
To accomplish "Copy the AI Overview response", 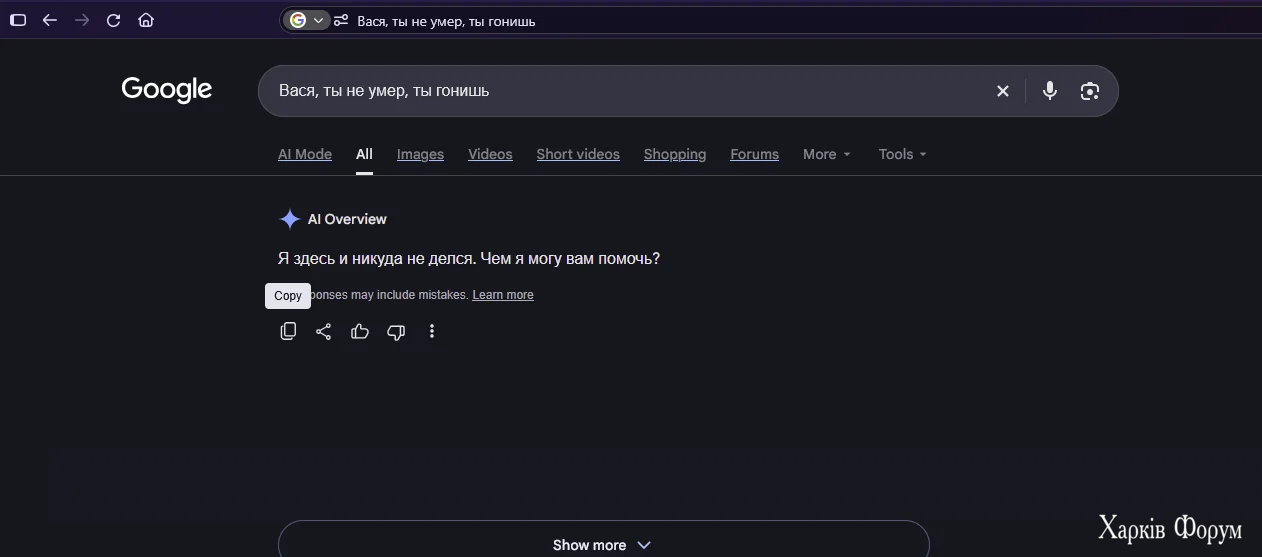I will 288,331.
